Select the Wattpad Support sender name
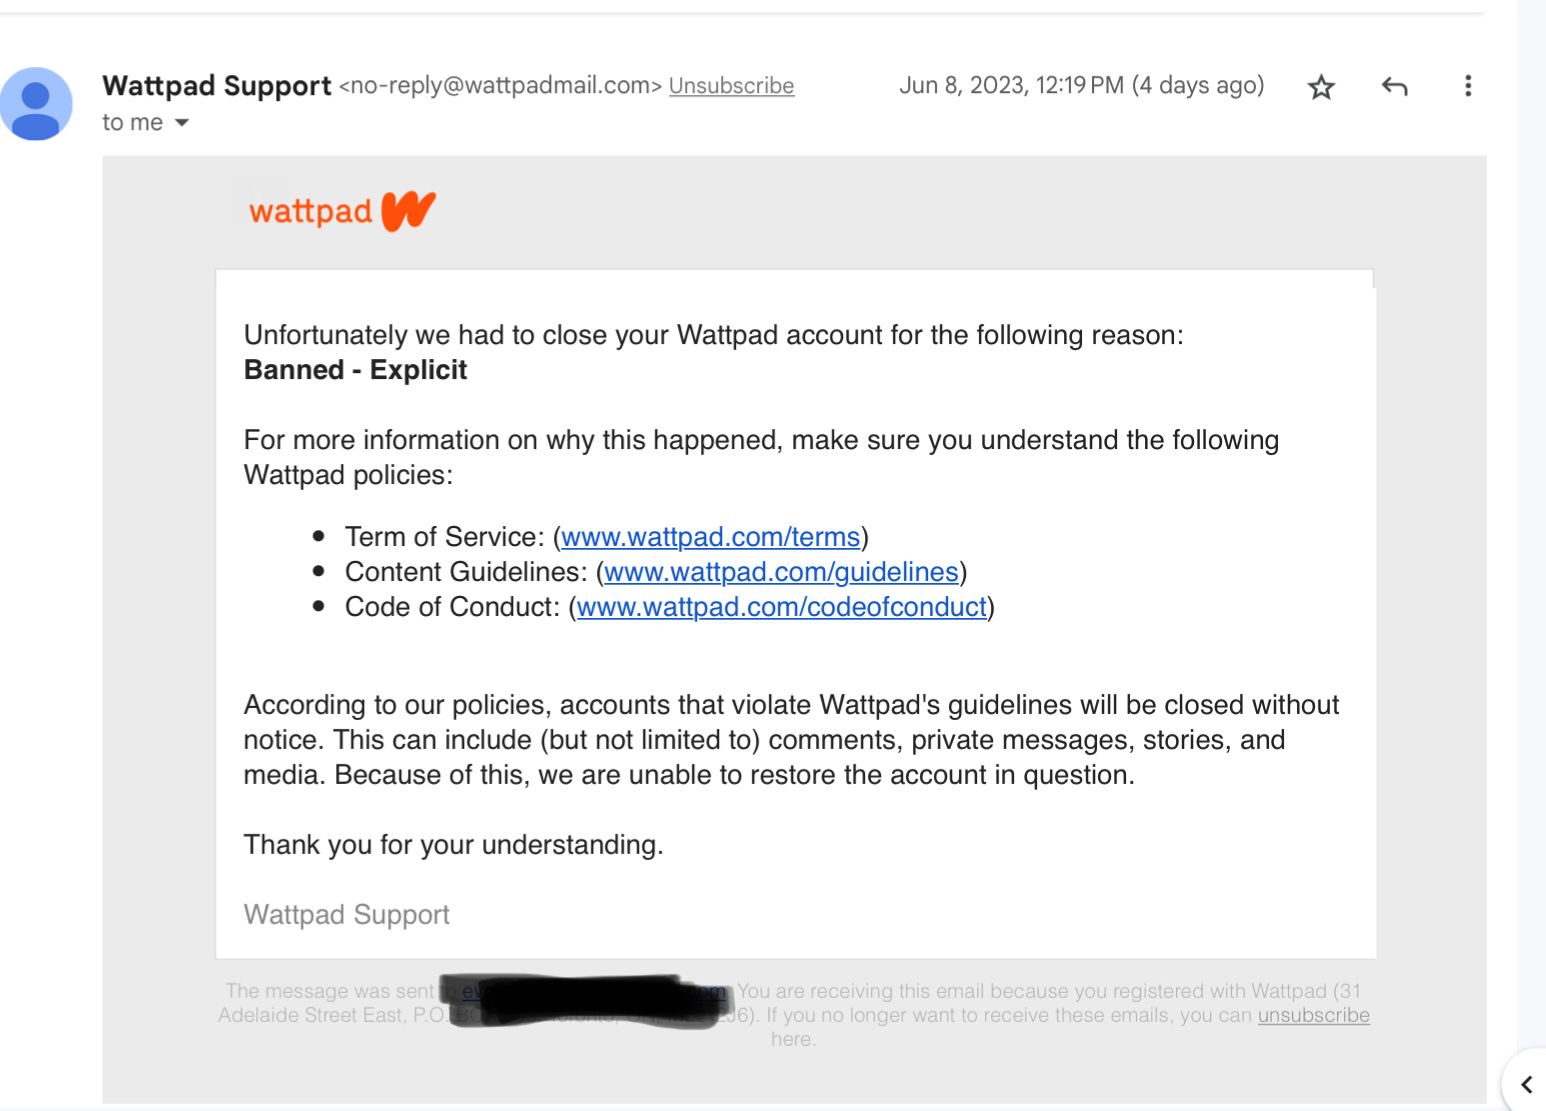 216,86
